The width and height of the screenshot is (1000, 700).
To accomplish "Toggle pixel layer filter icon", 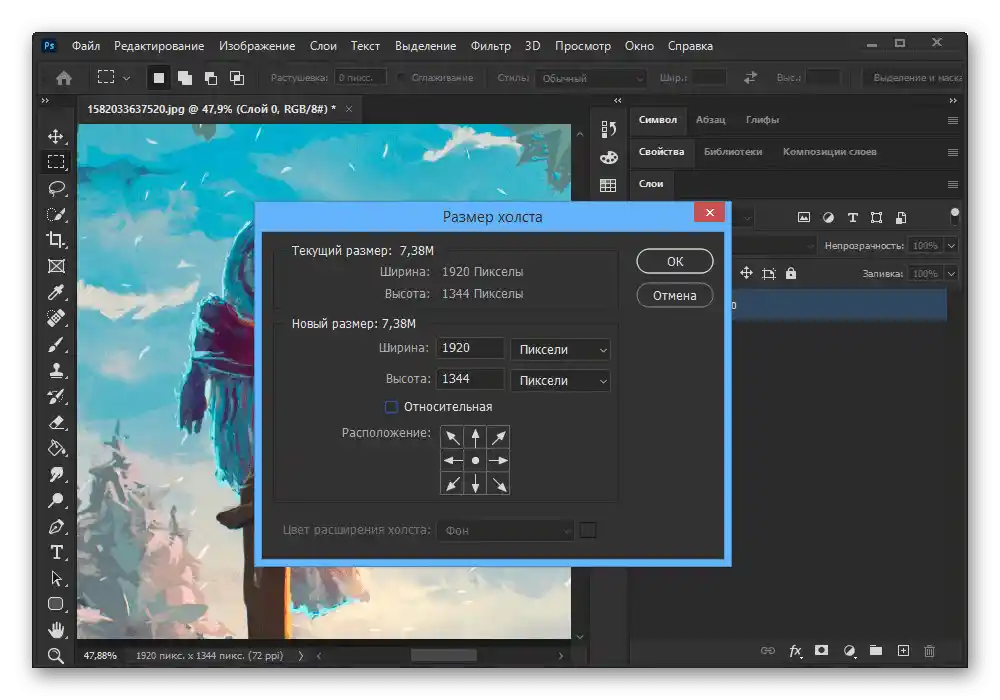I will click(x=804, y=217).
